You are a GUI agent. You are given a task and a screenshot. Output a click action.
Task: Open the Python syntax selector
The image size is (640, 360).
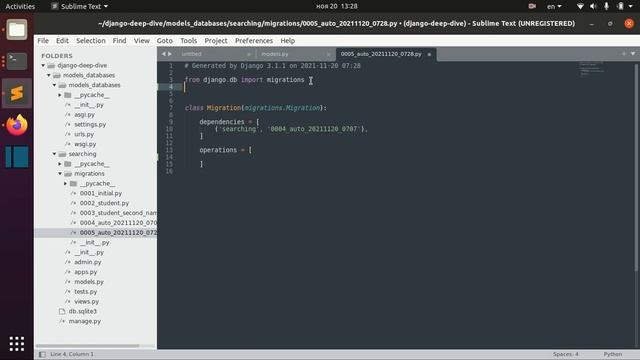(x=612, y=354)
